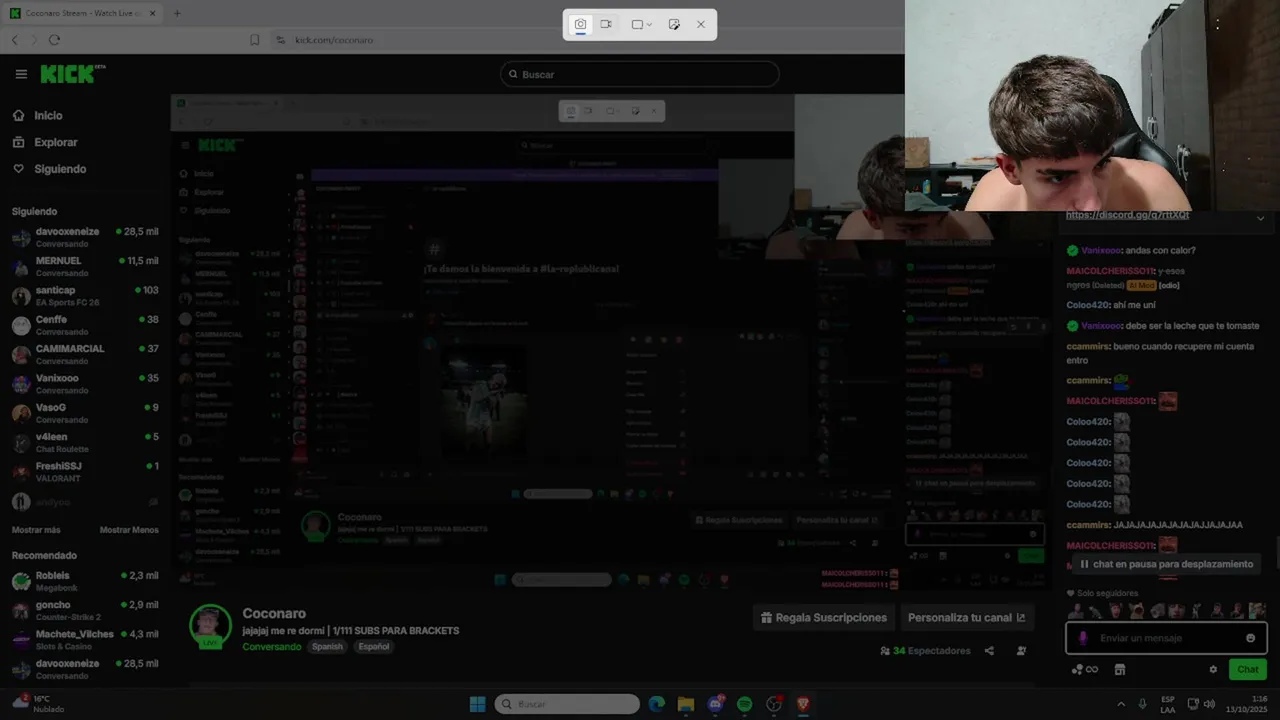Click the Windows taskbar search box
The height and width of the screenshot is (720, 1280).
(x=567, y=704)
